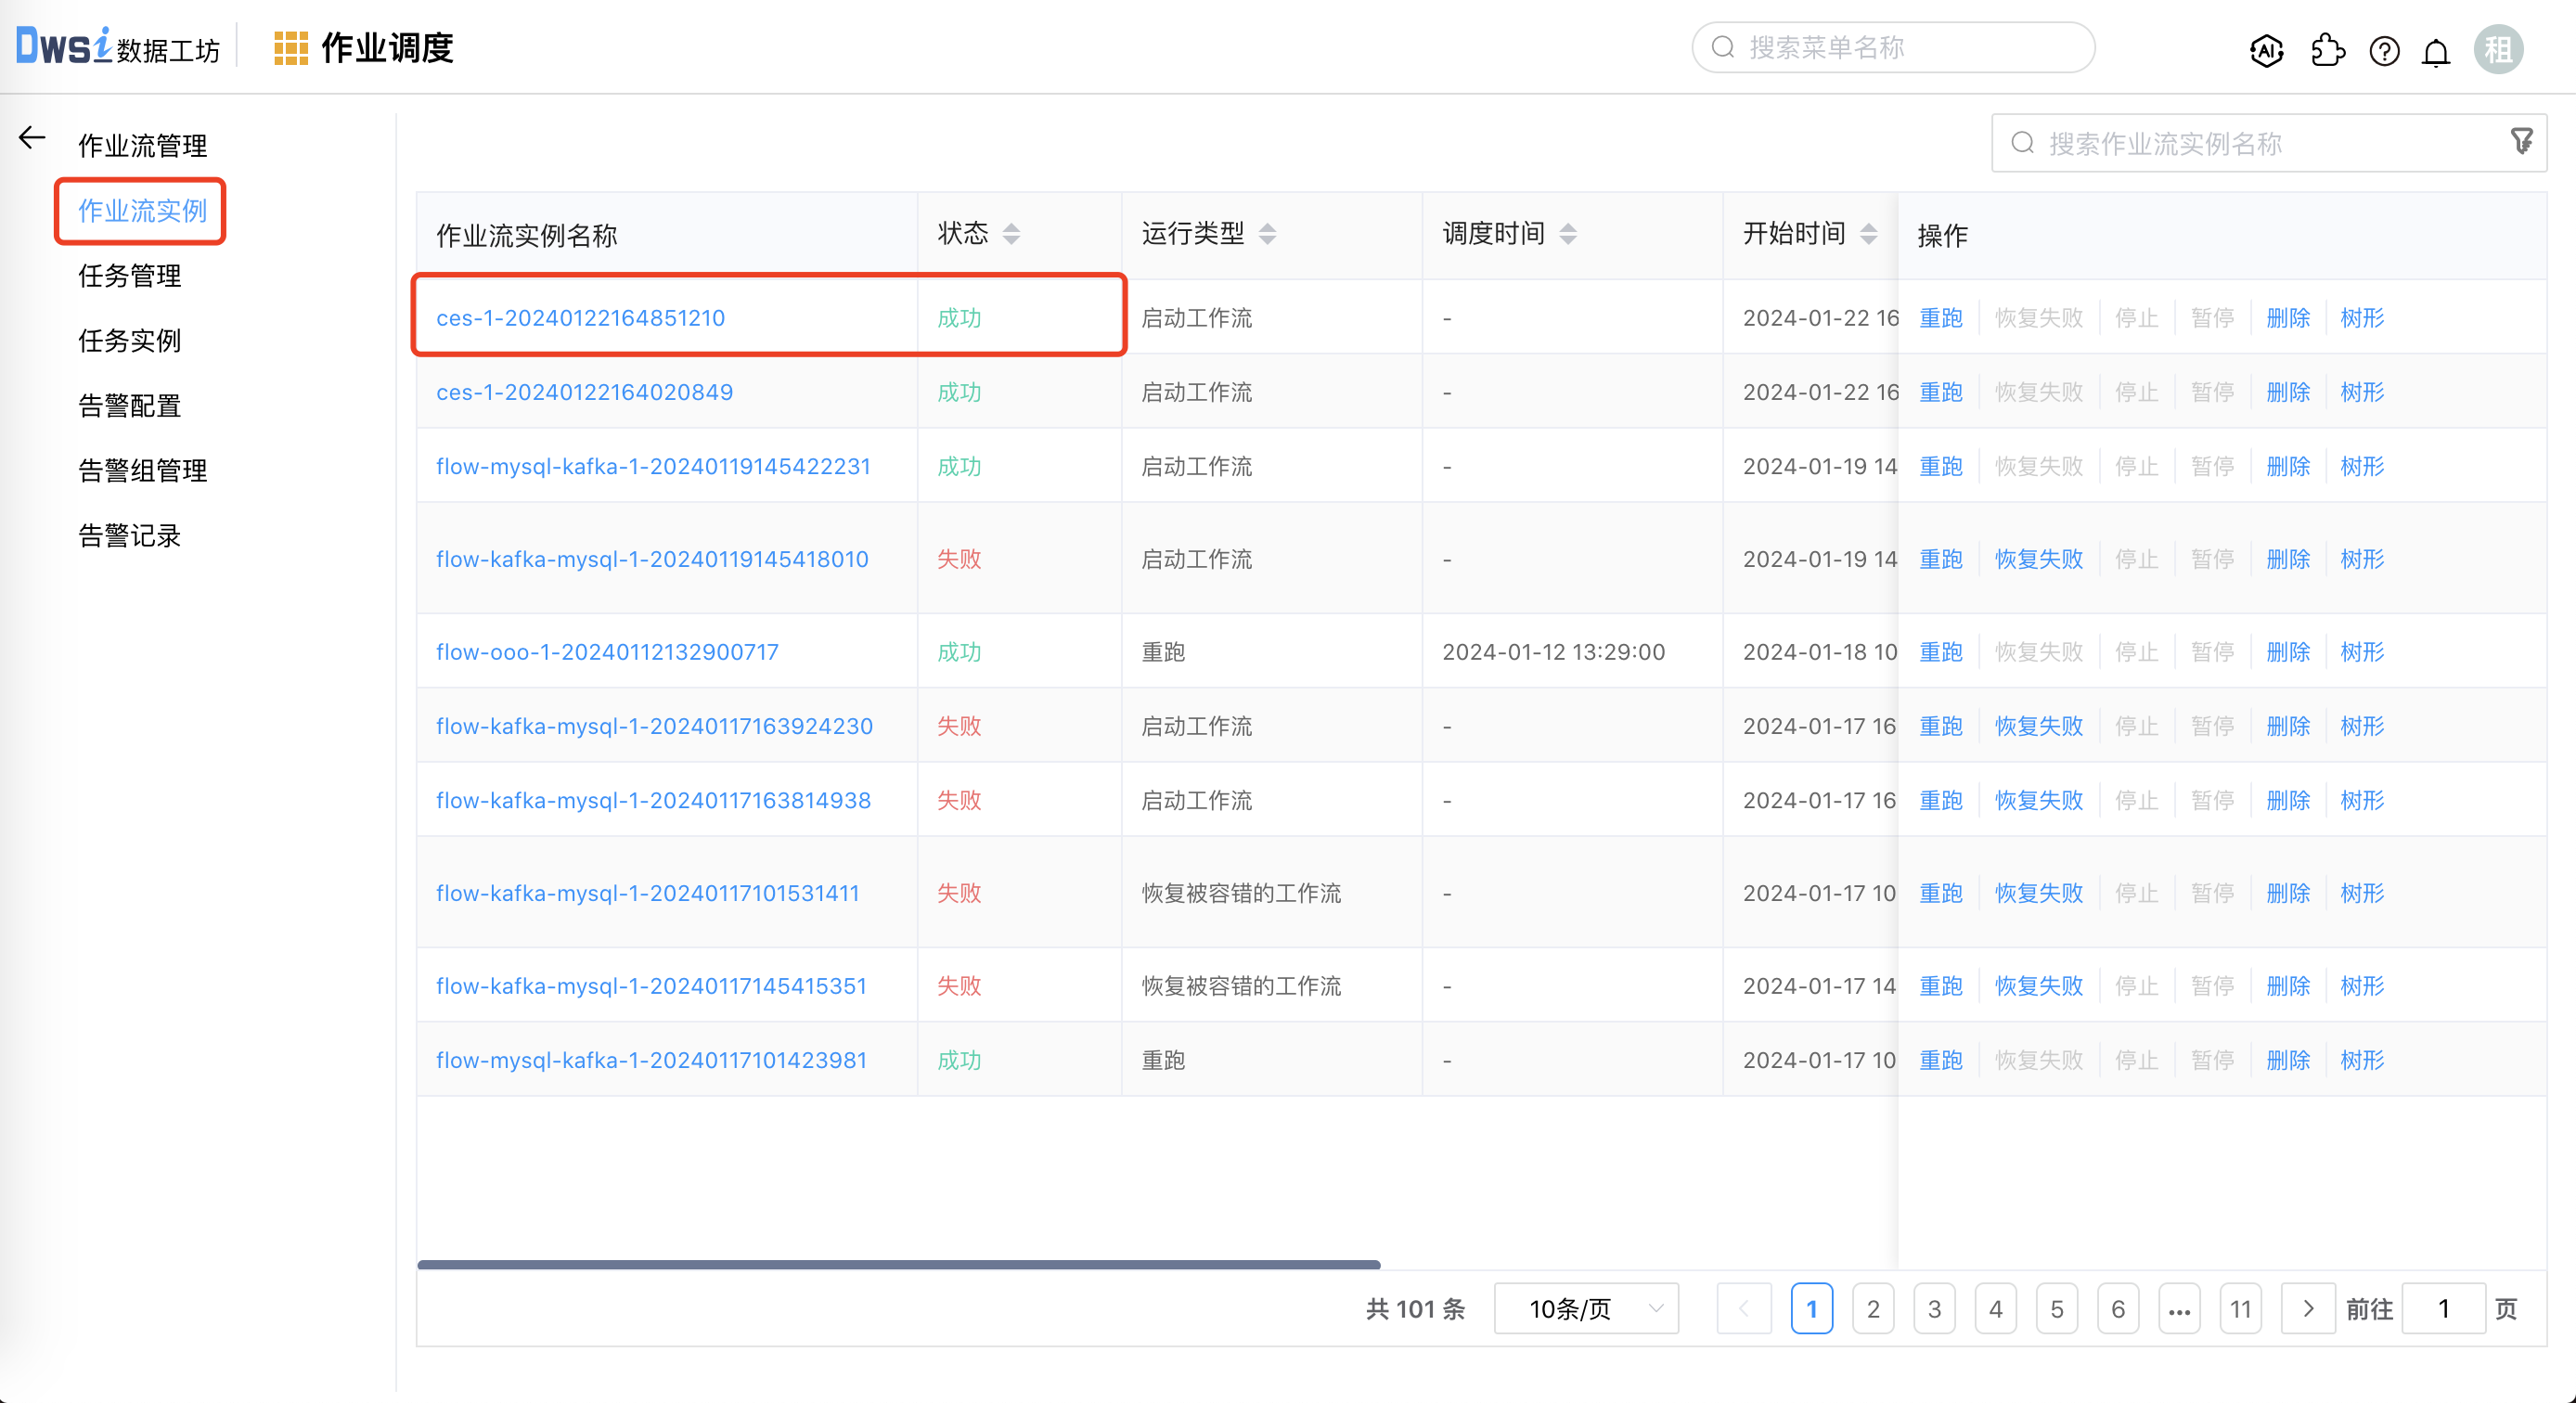
Task: Click the horizontal table scrollbar
Action: 898,1265
